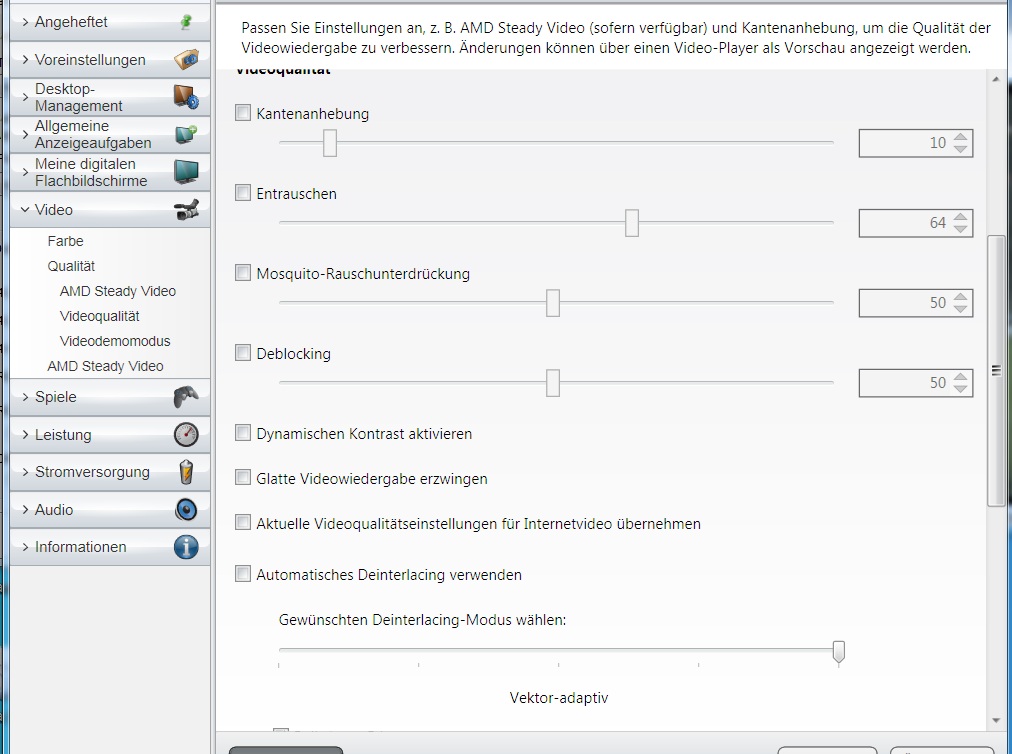Expand the Informationen section
The image size is (1012, 754).
pyautogui.click(x=25, y=547)
